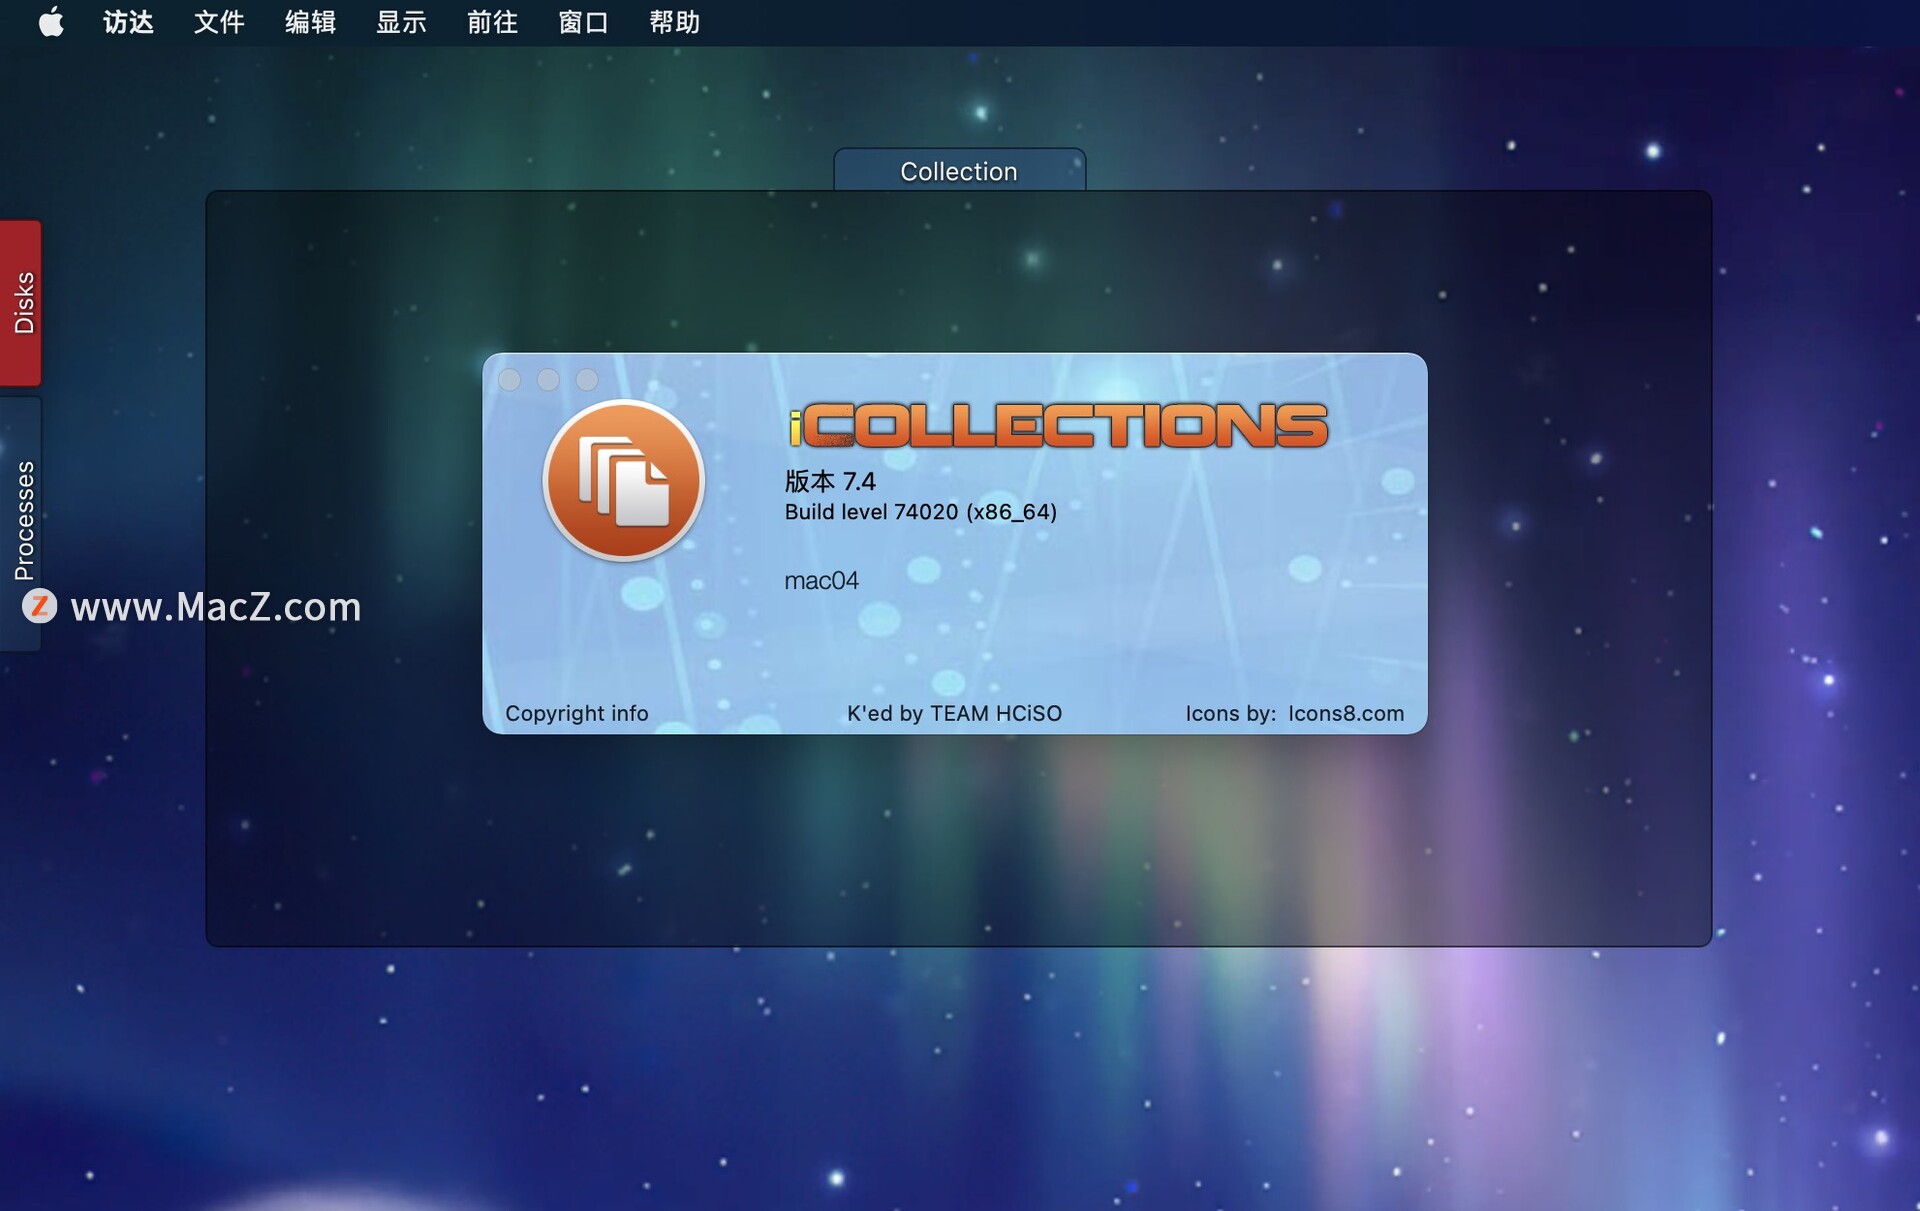
Task: Open the 访达 menu
Action: 128,22
